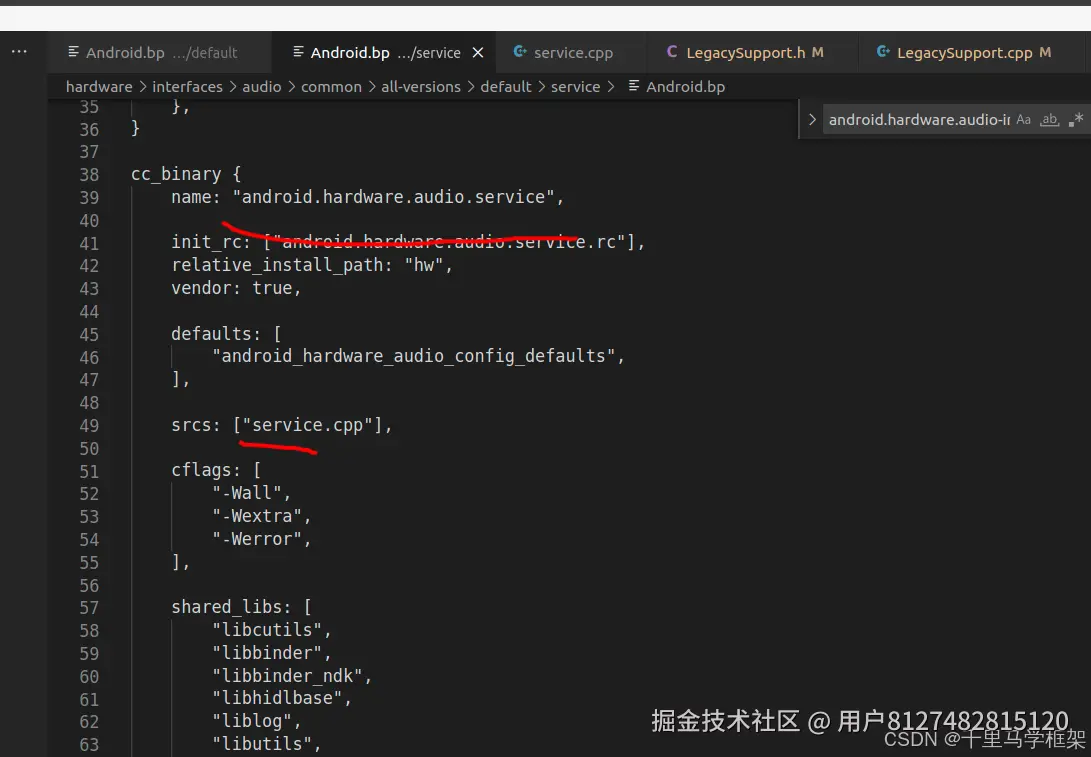Click 'audio' breadcrumb segment
The width and height of the screenshot is (1091, 757).
click(x=262, y=87)
